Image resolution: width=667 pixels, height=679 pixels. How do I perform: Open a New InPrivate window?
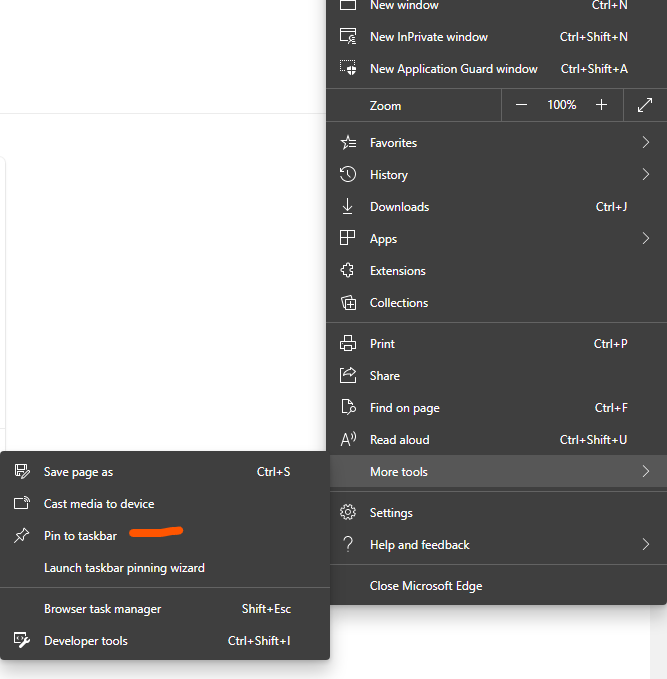[496, 37]
